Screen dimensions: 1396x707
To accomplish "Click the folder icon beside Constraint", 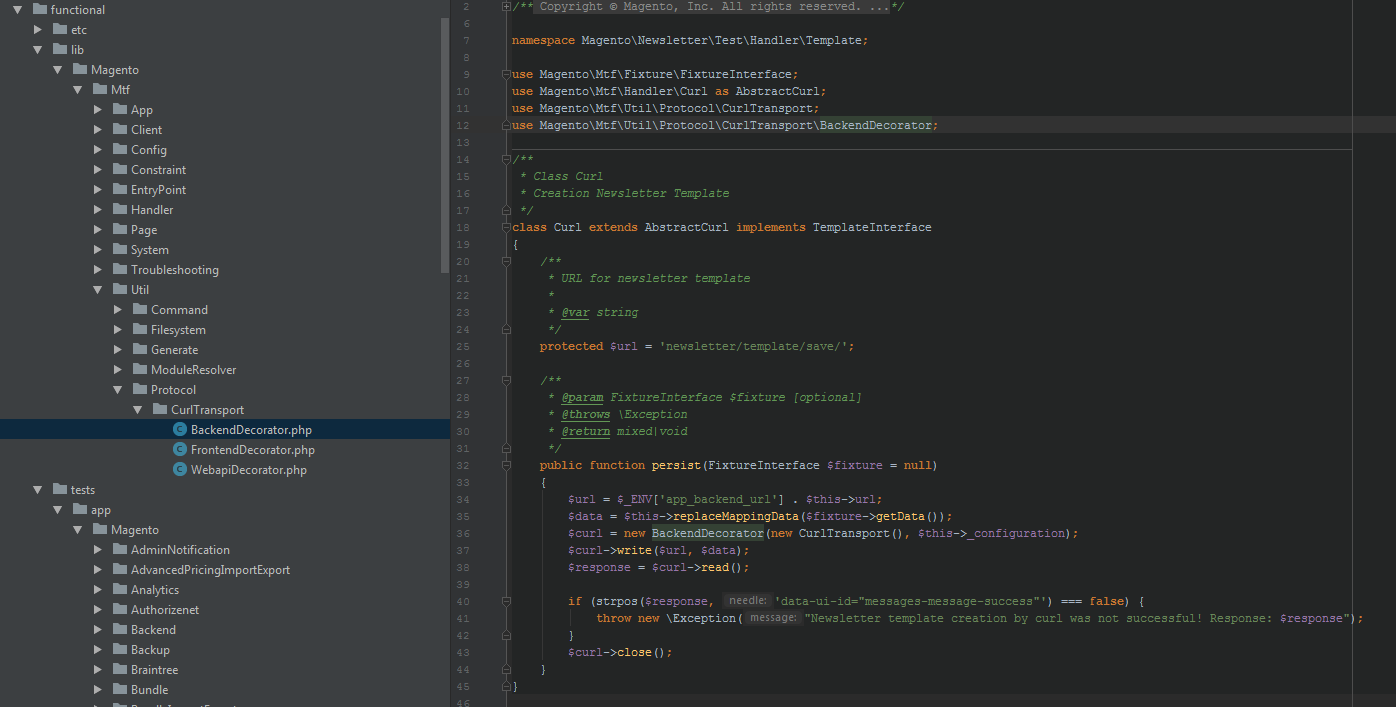I will tap(119, 170).
